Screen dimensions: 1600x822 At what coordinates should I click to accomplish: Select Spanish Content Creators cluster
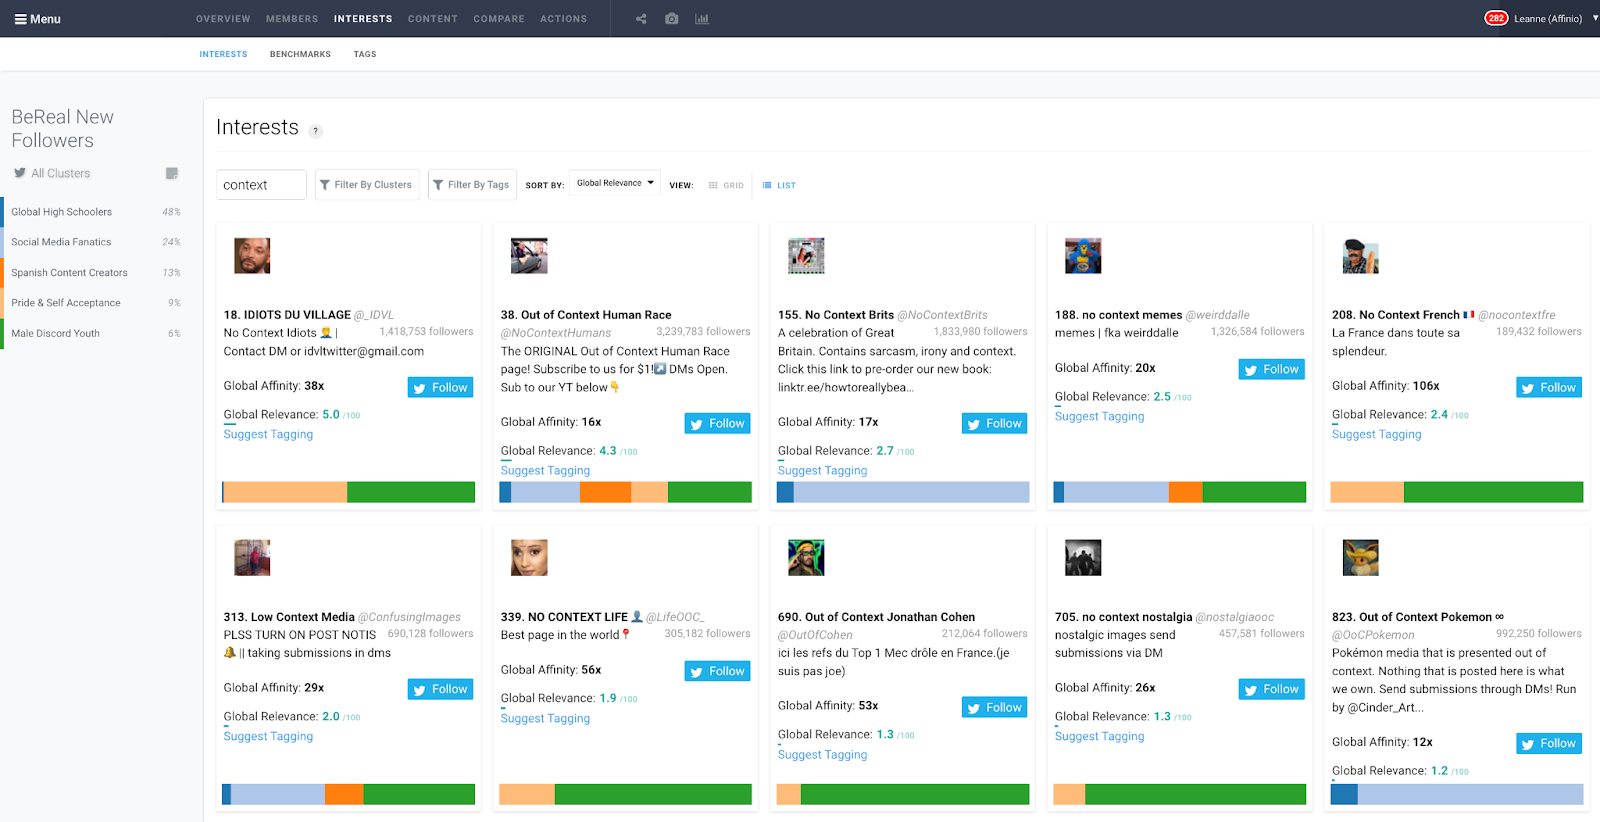click(94, 272)
